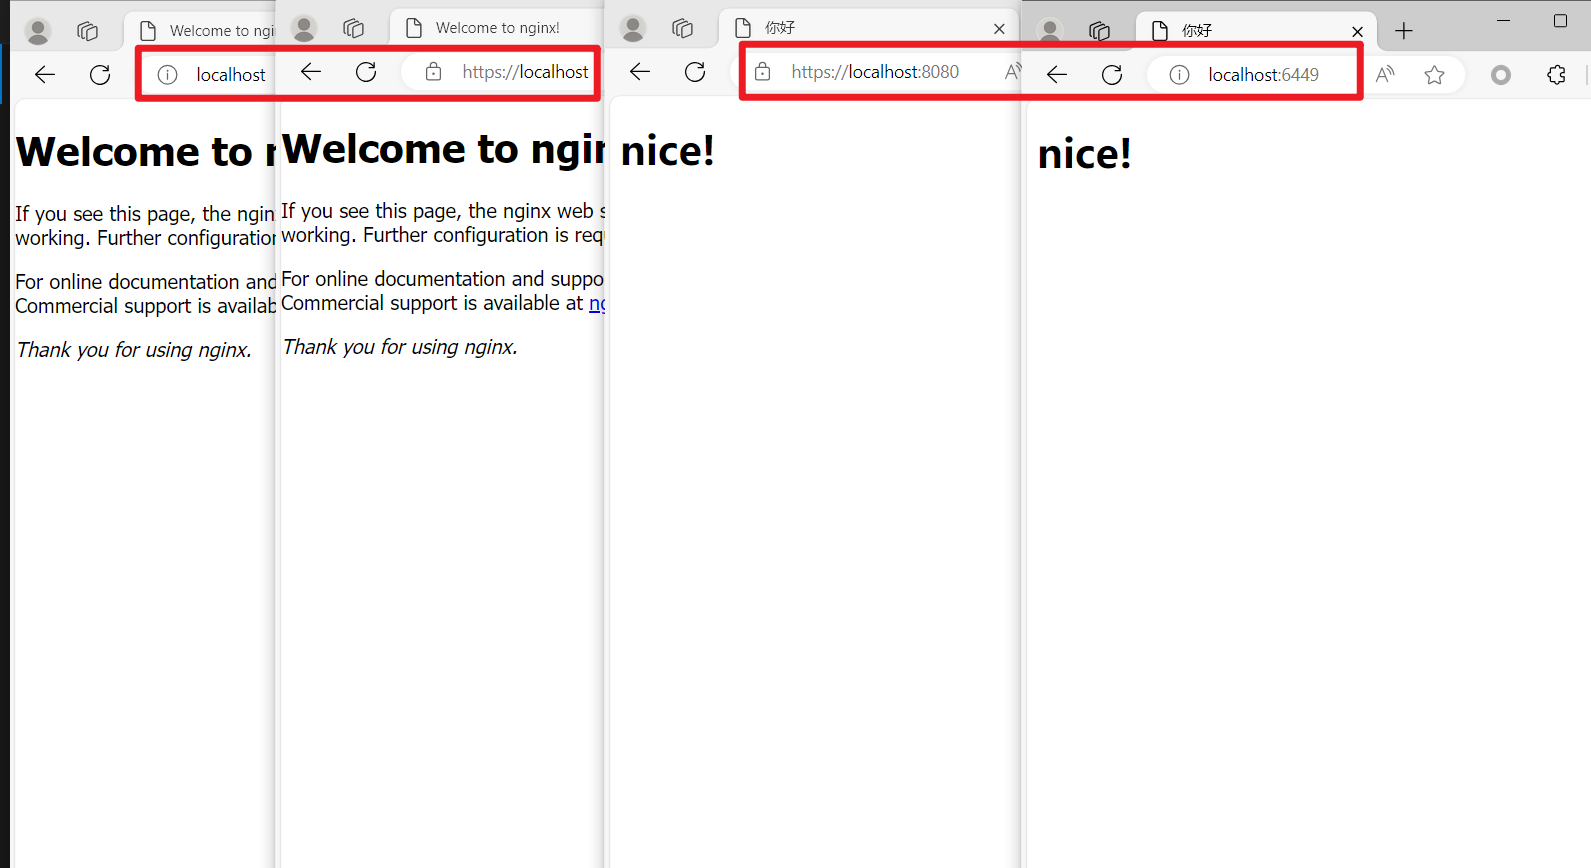The width and height of the screenshot is (1591, 868).
Task: Go back in the localhost:8080 window
Action: pos(640,71)
